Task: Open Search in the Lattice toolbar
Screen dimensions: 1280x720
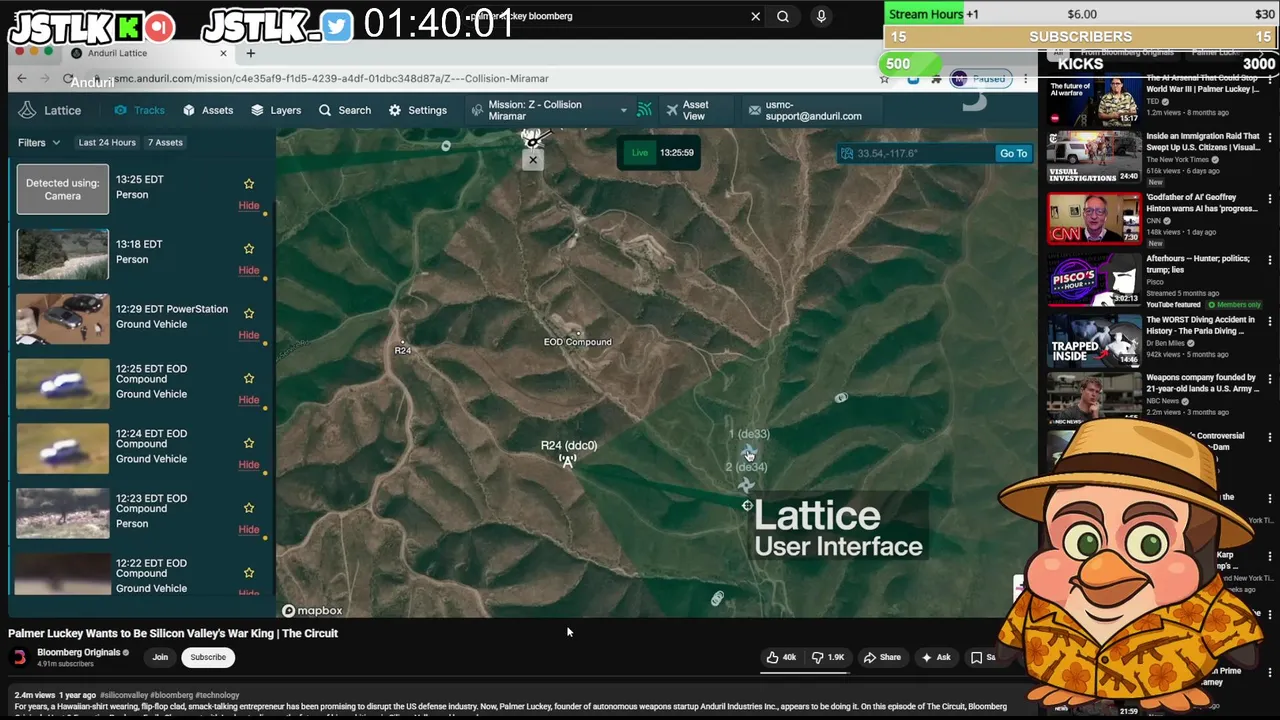Action: point(344,110)
